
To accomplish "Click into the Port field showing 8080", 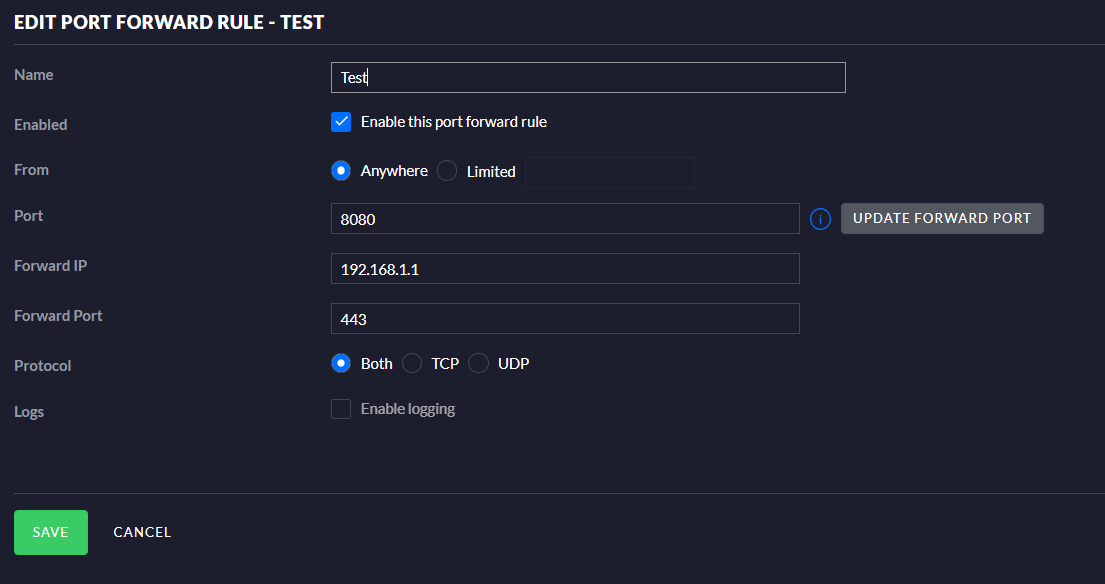I will click(565, 219).
